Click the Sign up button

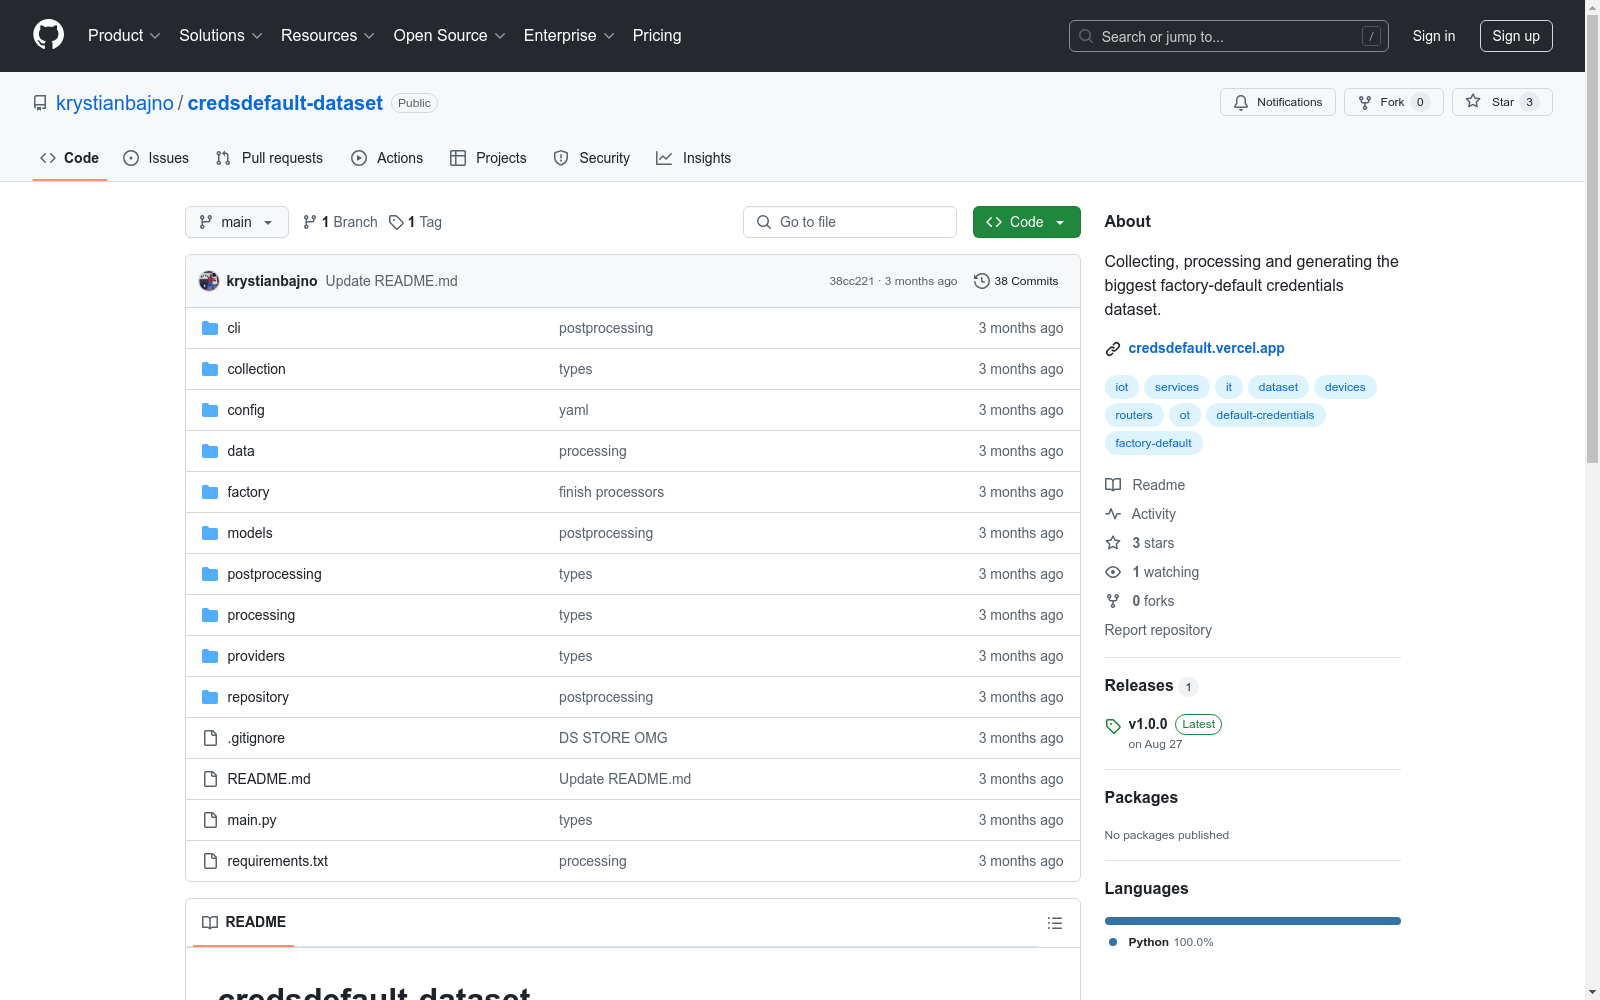pyautogui.click(x=1516, y=36)
